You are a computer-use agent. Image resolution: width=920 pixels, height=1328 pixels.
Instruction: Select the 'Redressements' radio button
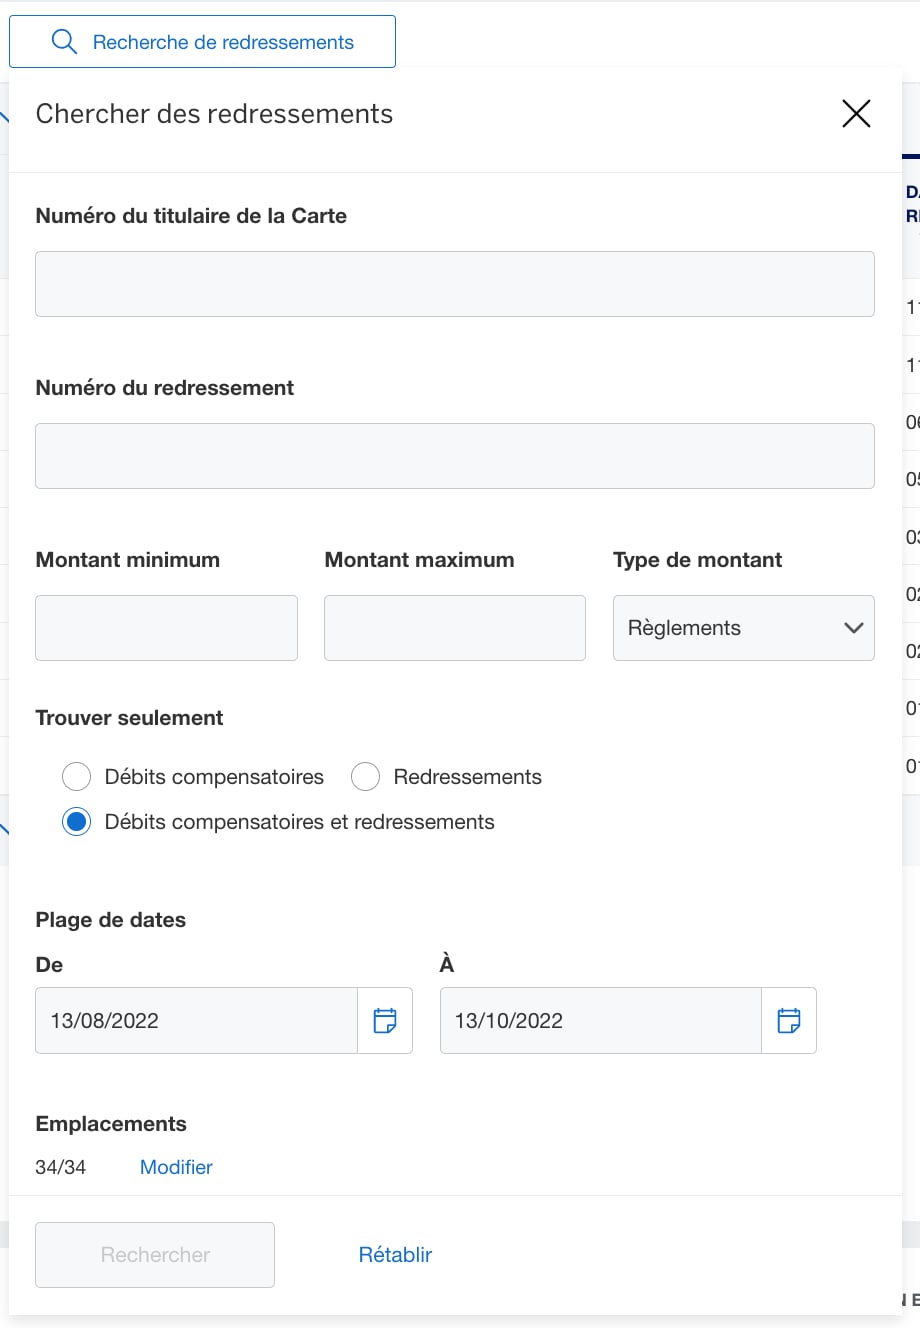(366, 776)
